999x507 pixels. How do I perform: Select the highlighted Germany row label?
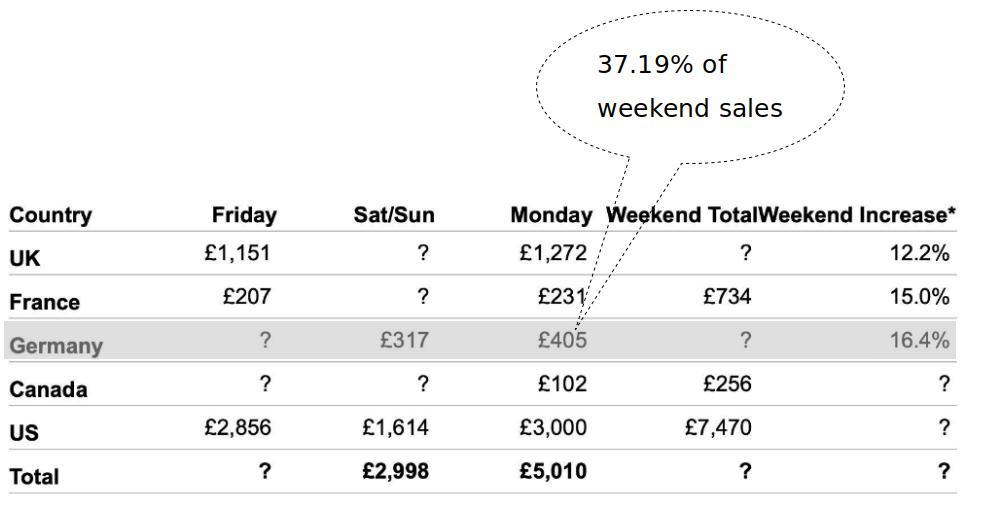click(56, 346)
